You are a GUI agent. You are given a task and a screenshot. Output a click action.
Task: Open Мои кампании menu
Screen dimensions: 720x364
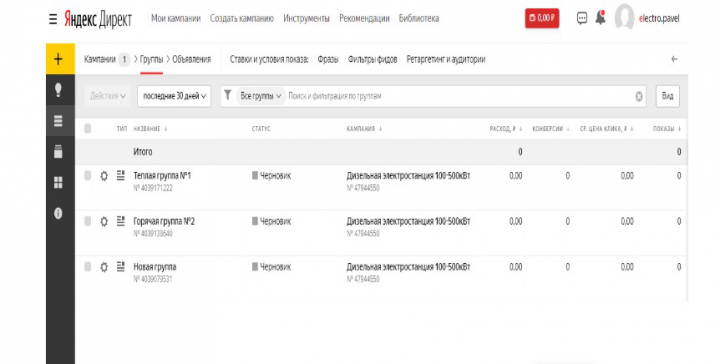(176, 18)
